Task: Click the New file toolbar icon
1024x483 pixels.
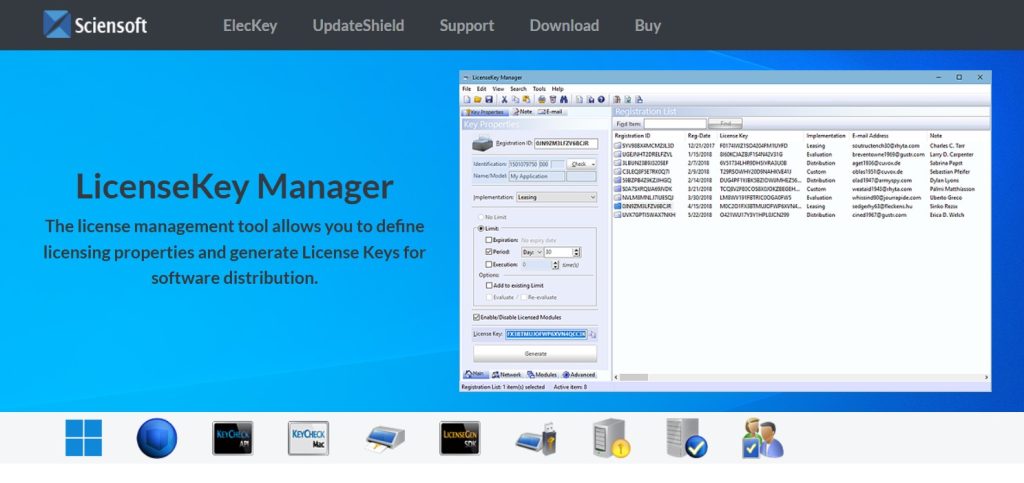Action: tap(467, 99)
